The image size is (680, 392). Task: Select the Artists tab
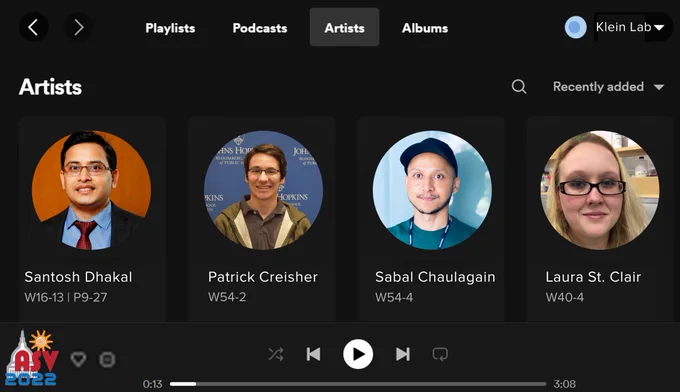344,27
